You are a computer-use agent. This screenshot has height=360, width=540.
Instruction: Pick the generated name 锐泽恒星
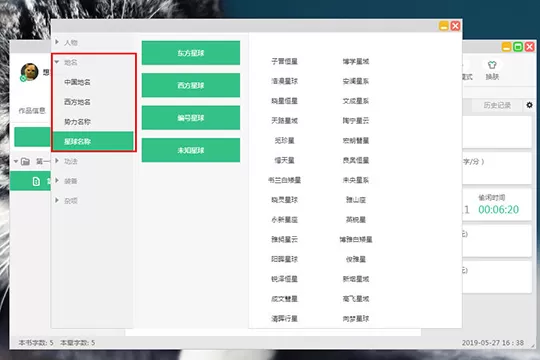click(284, 279)
